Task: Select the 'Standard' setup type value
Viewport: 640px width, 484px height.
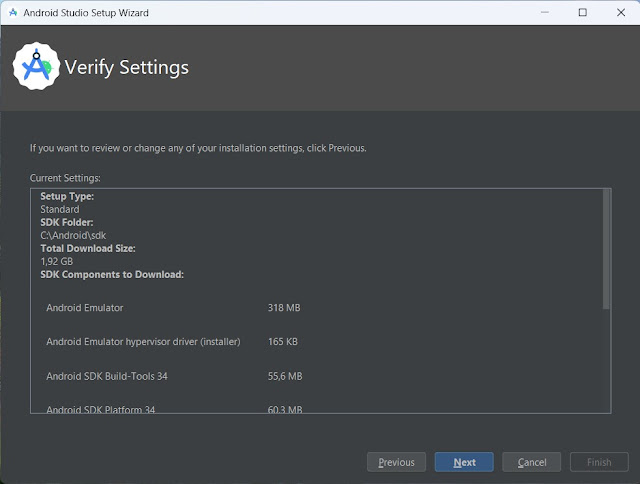Action: point(60,209)
